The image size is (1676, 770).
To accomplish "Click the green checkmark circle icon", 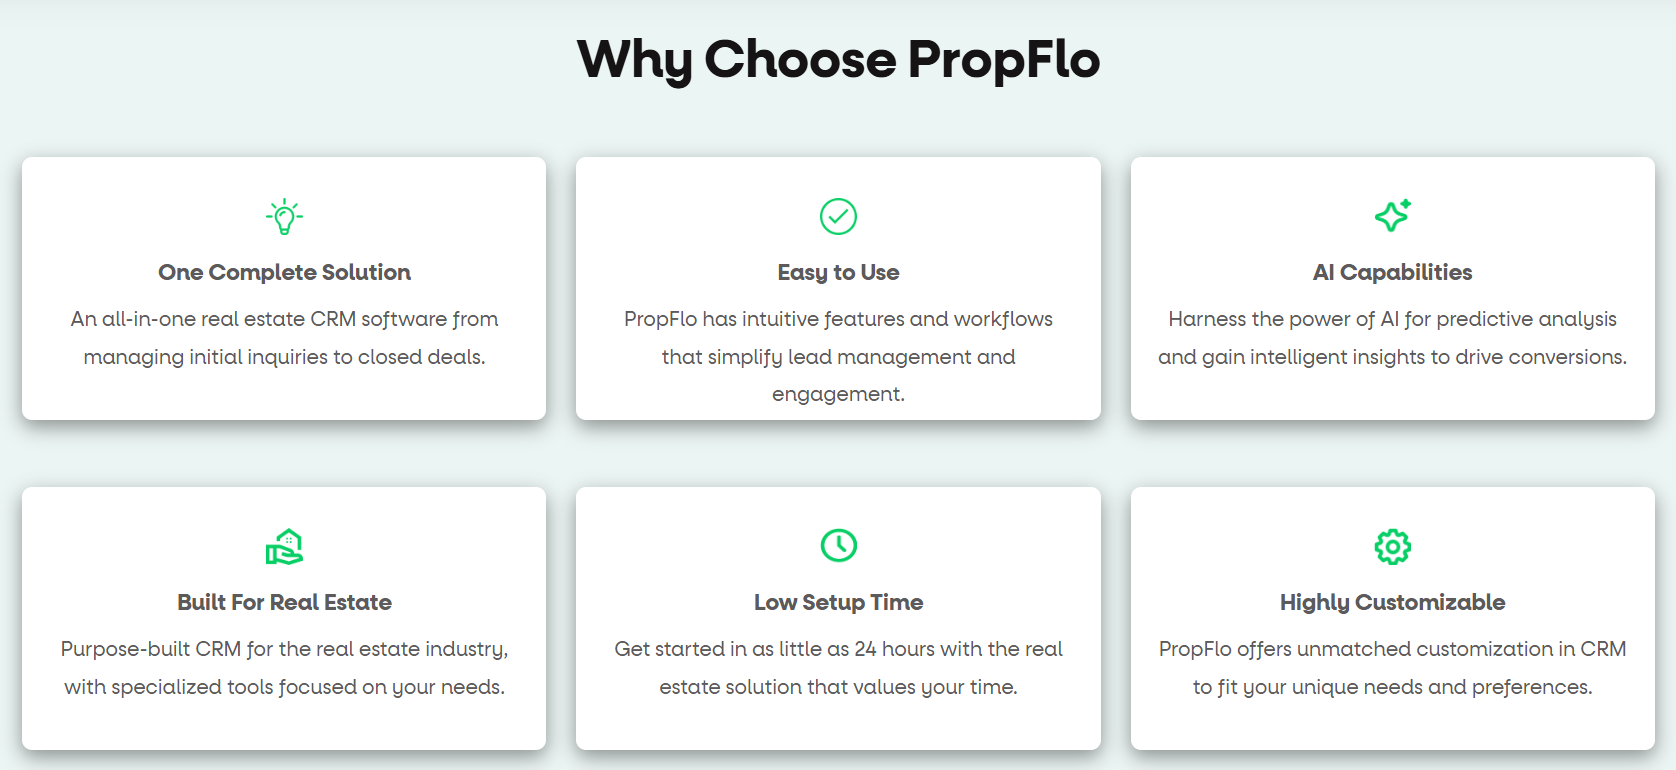I will pyautogui.click(x=838, y=216).
